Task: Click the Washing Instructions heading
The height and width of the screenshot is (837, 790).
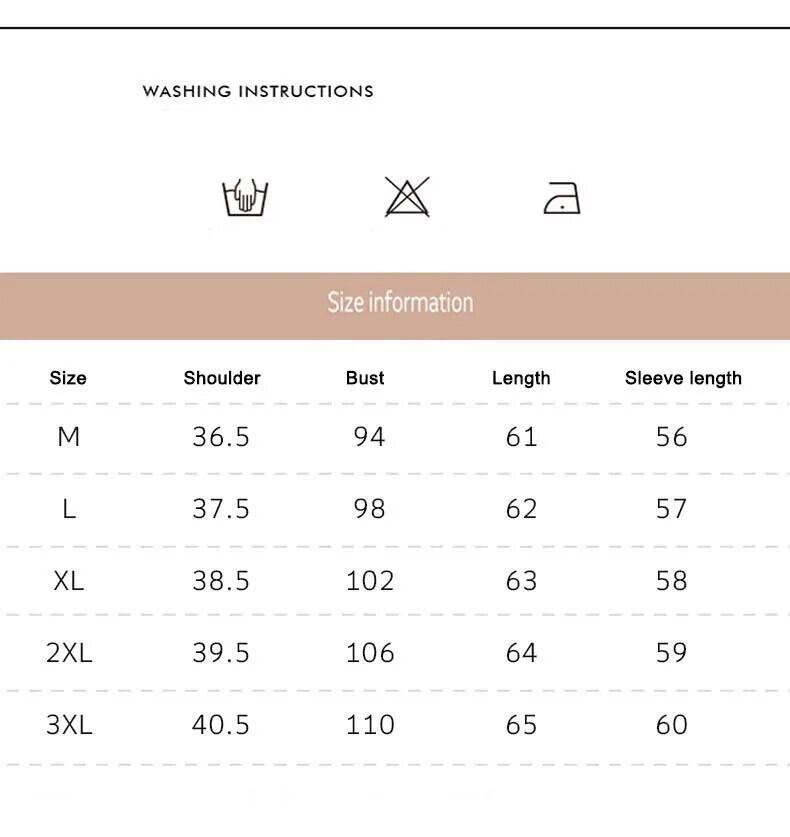Action: pos(258,91)
